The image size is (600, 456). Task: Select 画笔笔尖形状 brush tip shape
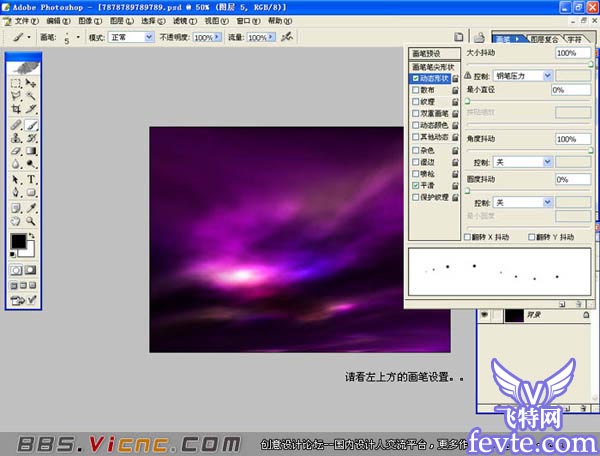[x=433, y=66]
